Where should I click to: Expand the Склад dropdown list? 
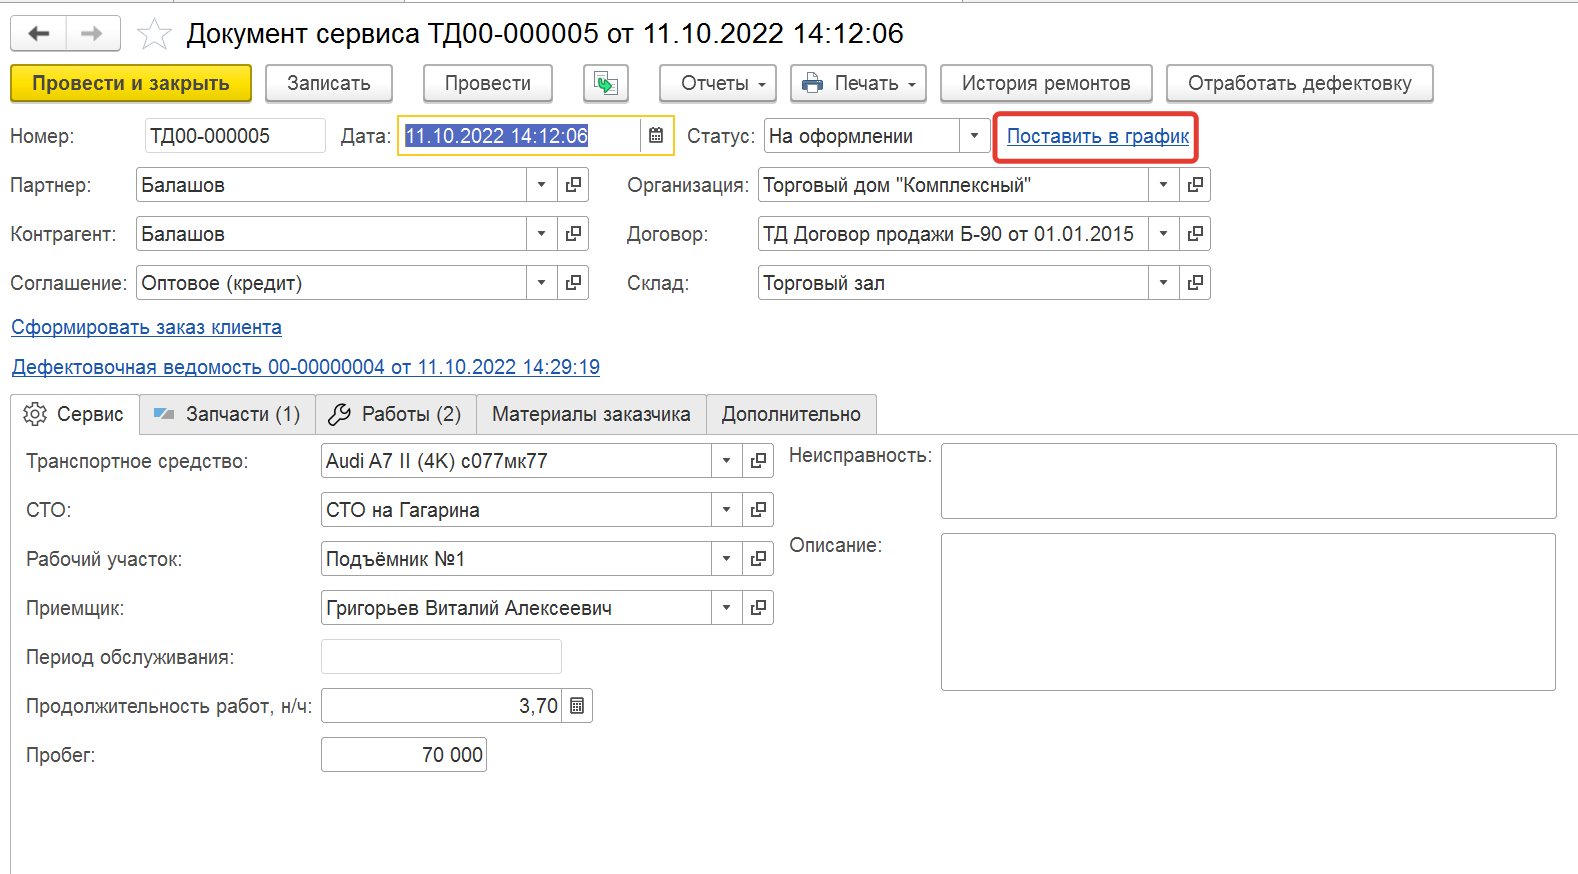pyautogui.click(x=1163, y=283)
